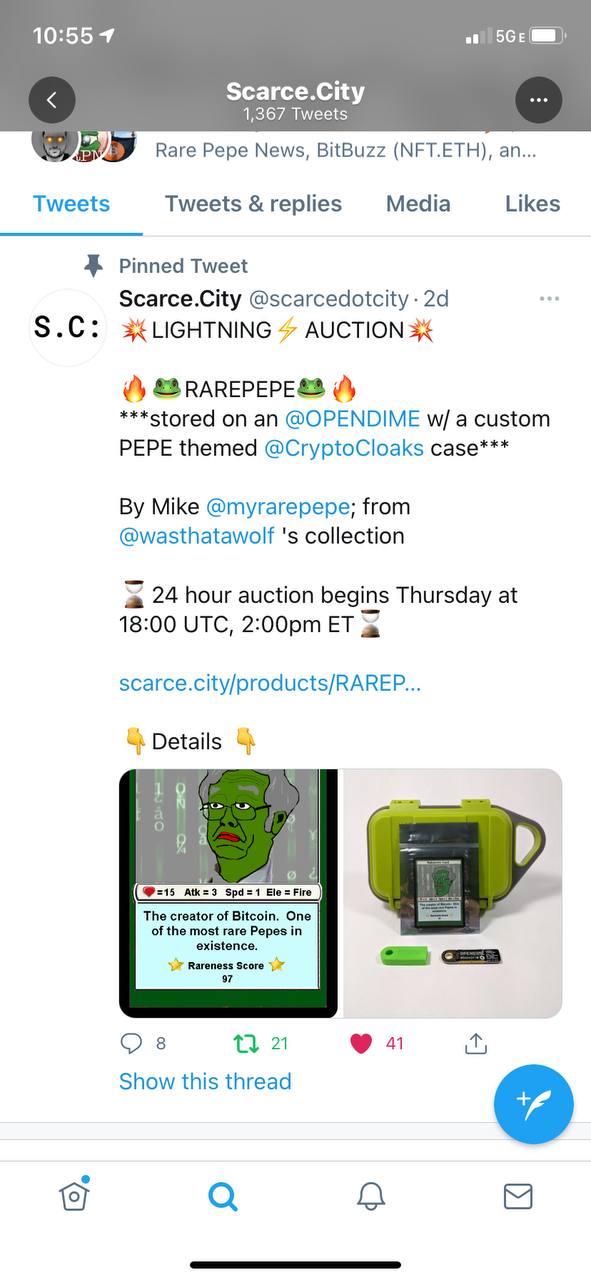Viewport: 591px width, 1280px height.
Task: Open the tweet overflow menu arrow
Action: [549, 299]
